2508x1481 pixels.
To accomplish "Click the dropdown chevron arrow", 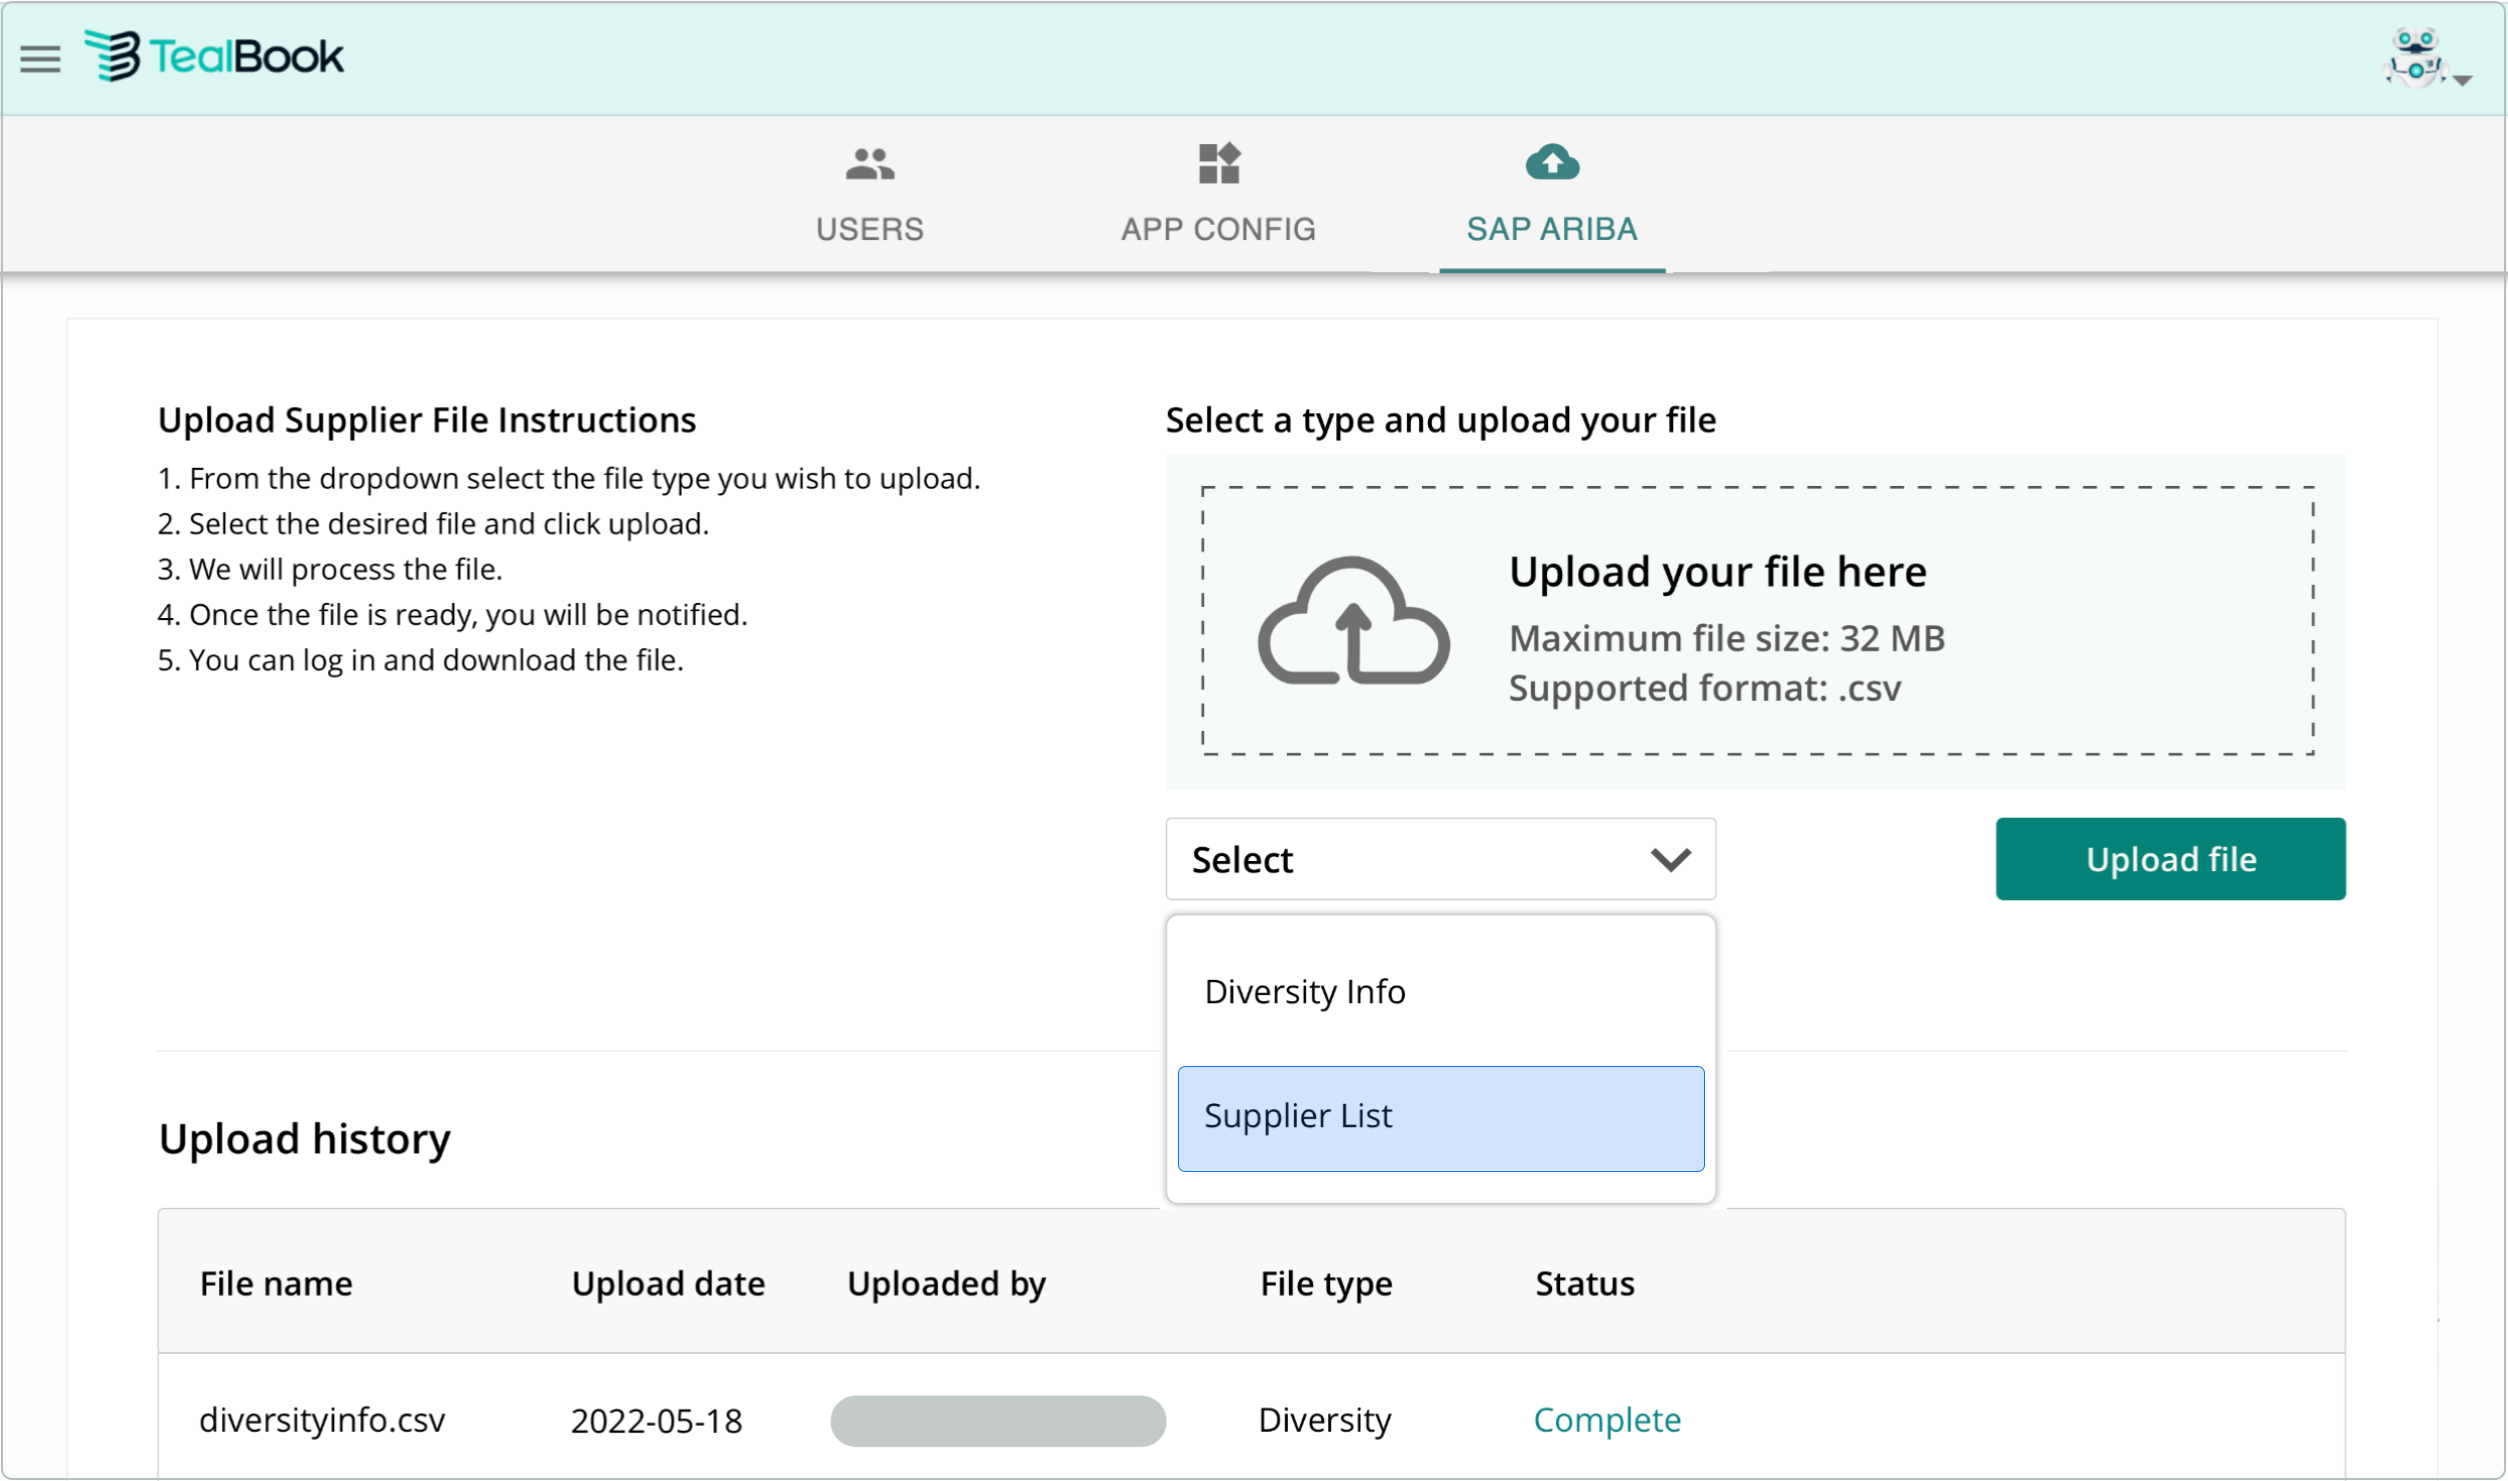I will click(1670, 859).
